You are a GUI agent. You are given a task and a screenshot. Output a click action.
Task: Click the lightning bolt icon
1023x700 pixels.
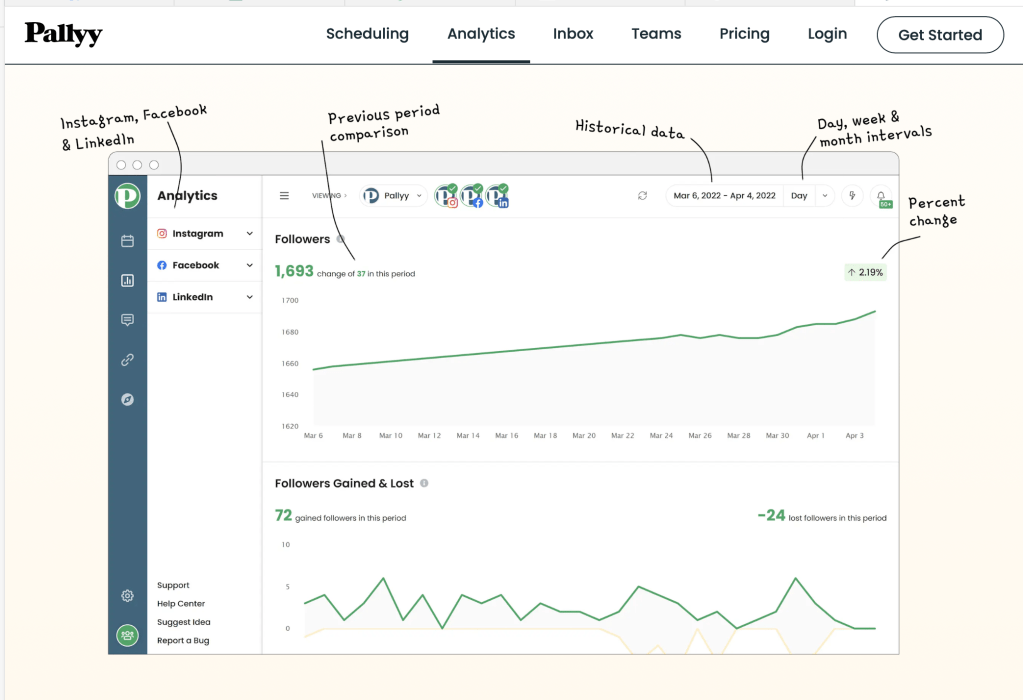[852, 196]
